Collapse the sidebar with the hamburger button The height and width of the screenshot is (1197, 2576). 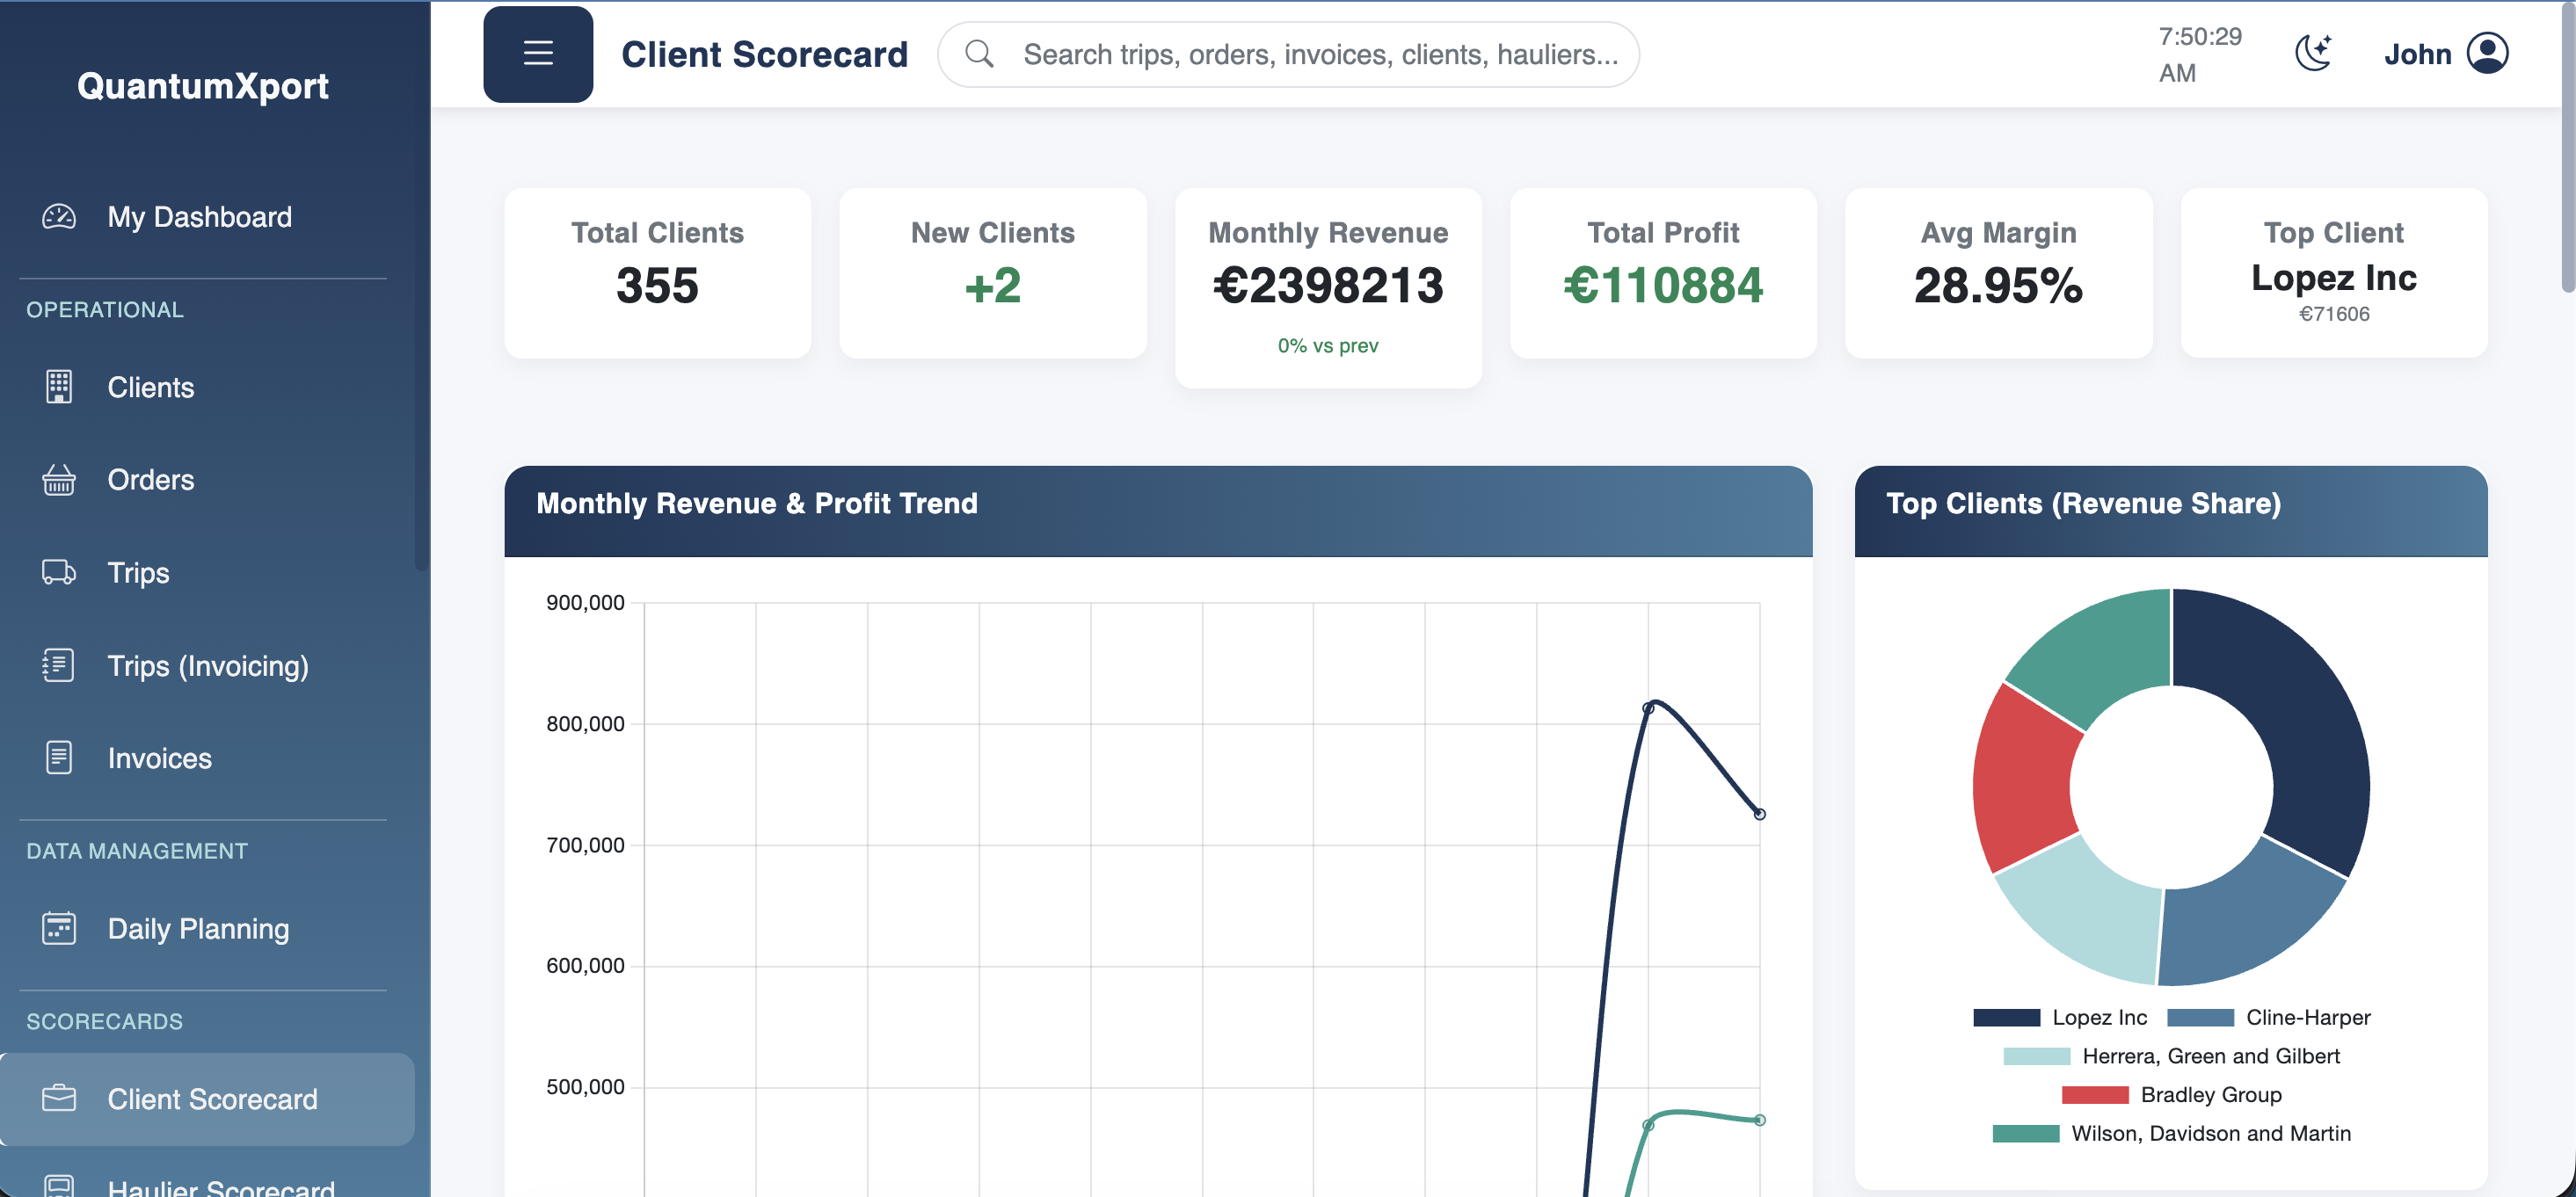pos(538,54)
